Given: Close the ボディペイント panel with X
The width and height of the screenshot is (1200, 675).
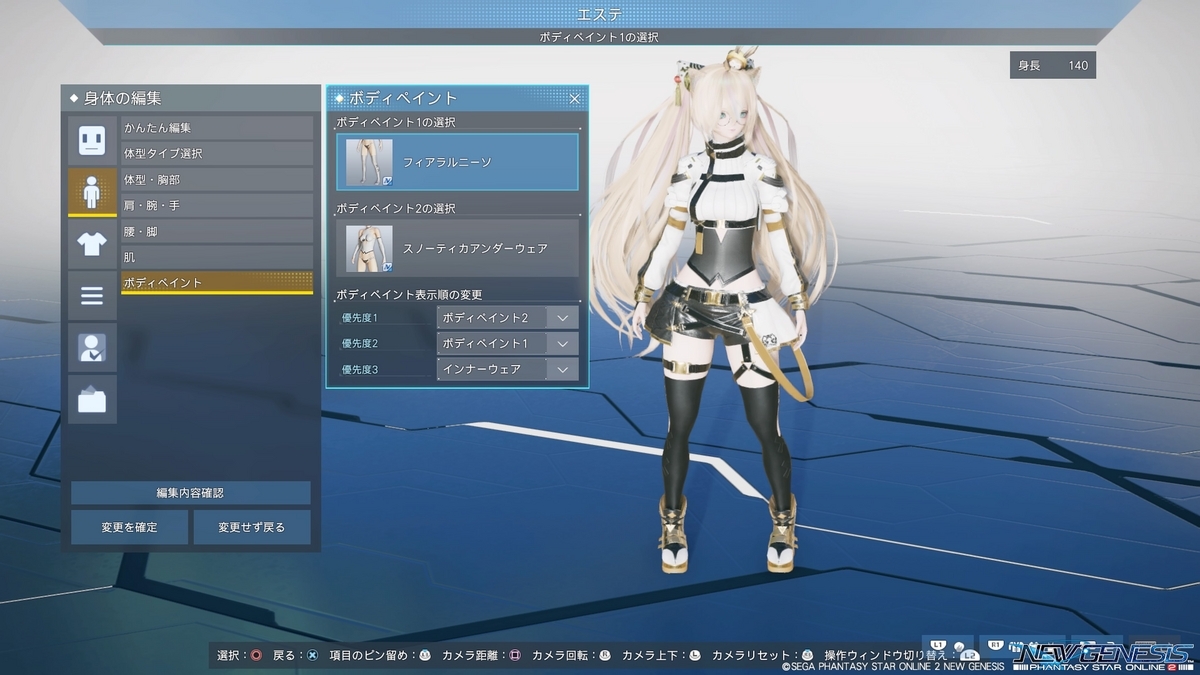Looking at the screenshot, I should point(575,98).
